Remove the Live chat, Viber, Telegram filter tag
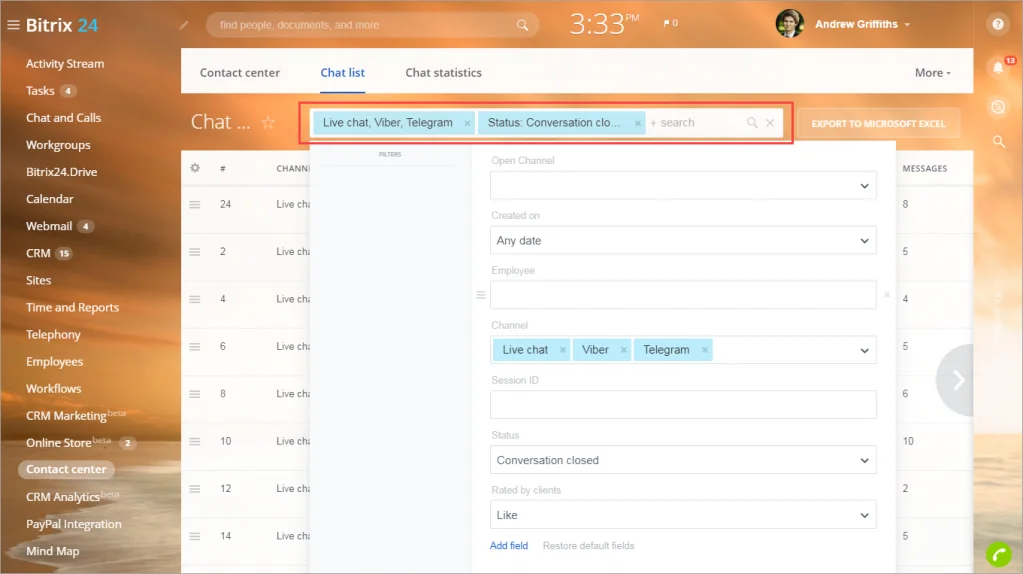 point(467,123)
